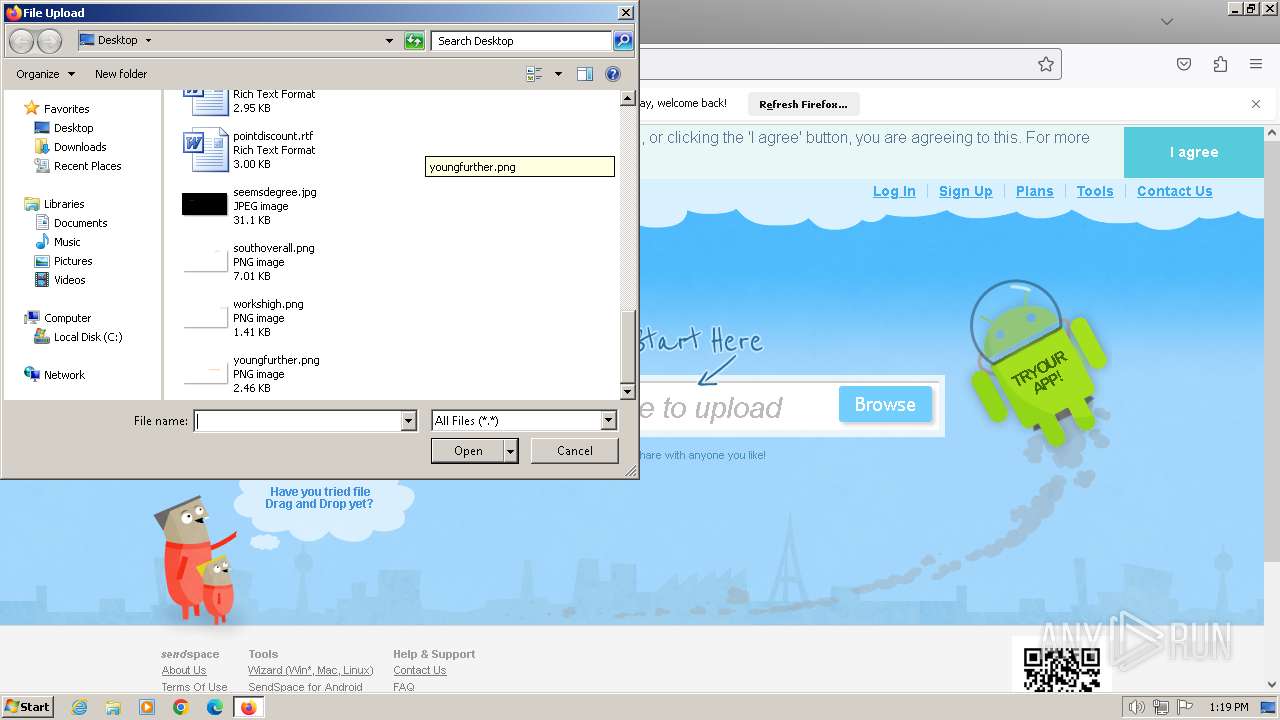Open Libraries in navigation pane
Viewport: 1280px width, 720px height.
[64, 204]
